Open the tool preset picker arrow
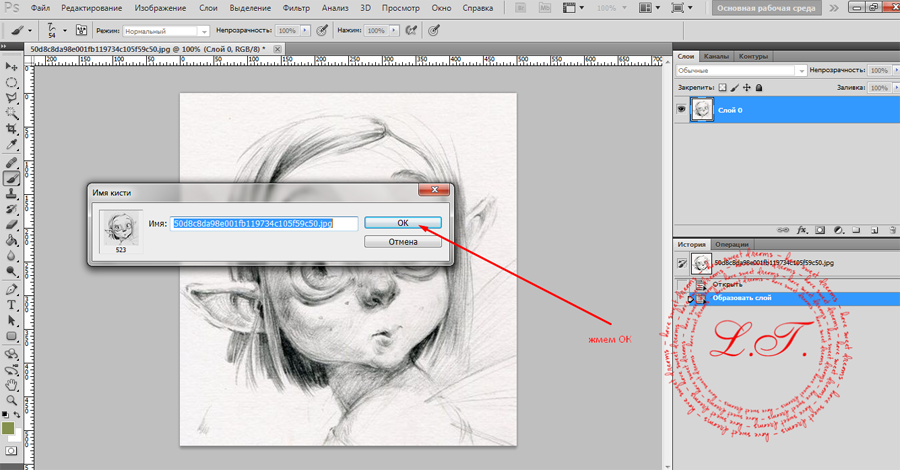The width and height of the screenshot is (900, 470). pyautogui.click(x=30, y=31)
